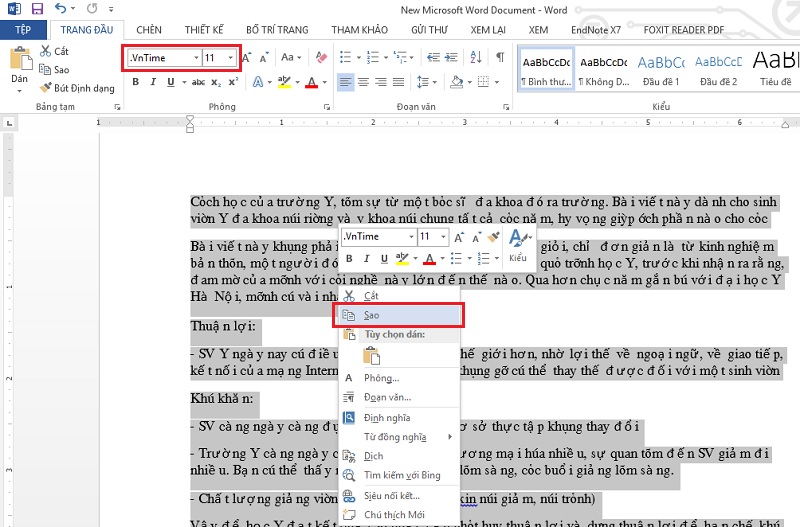Increase the paragraph indent in the ribbon
Screen dimensions: 800x527
coord(451,57)
